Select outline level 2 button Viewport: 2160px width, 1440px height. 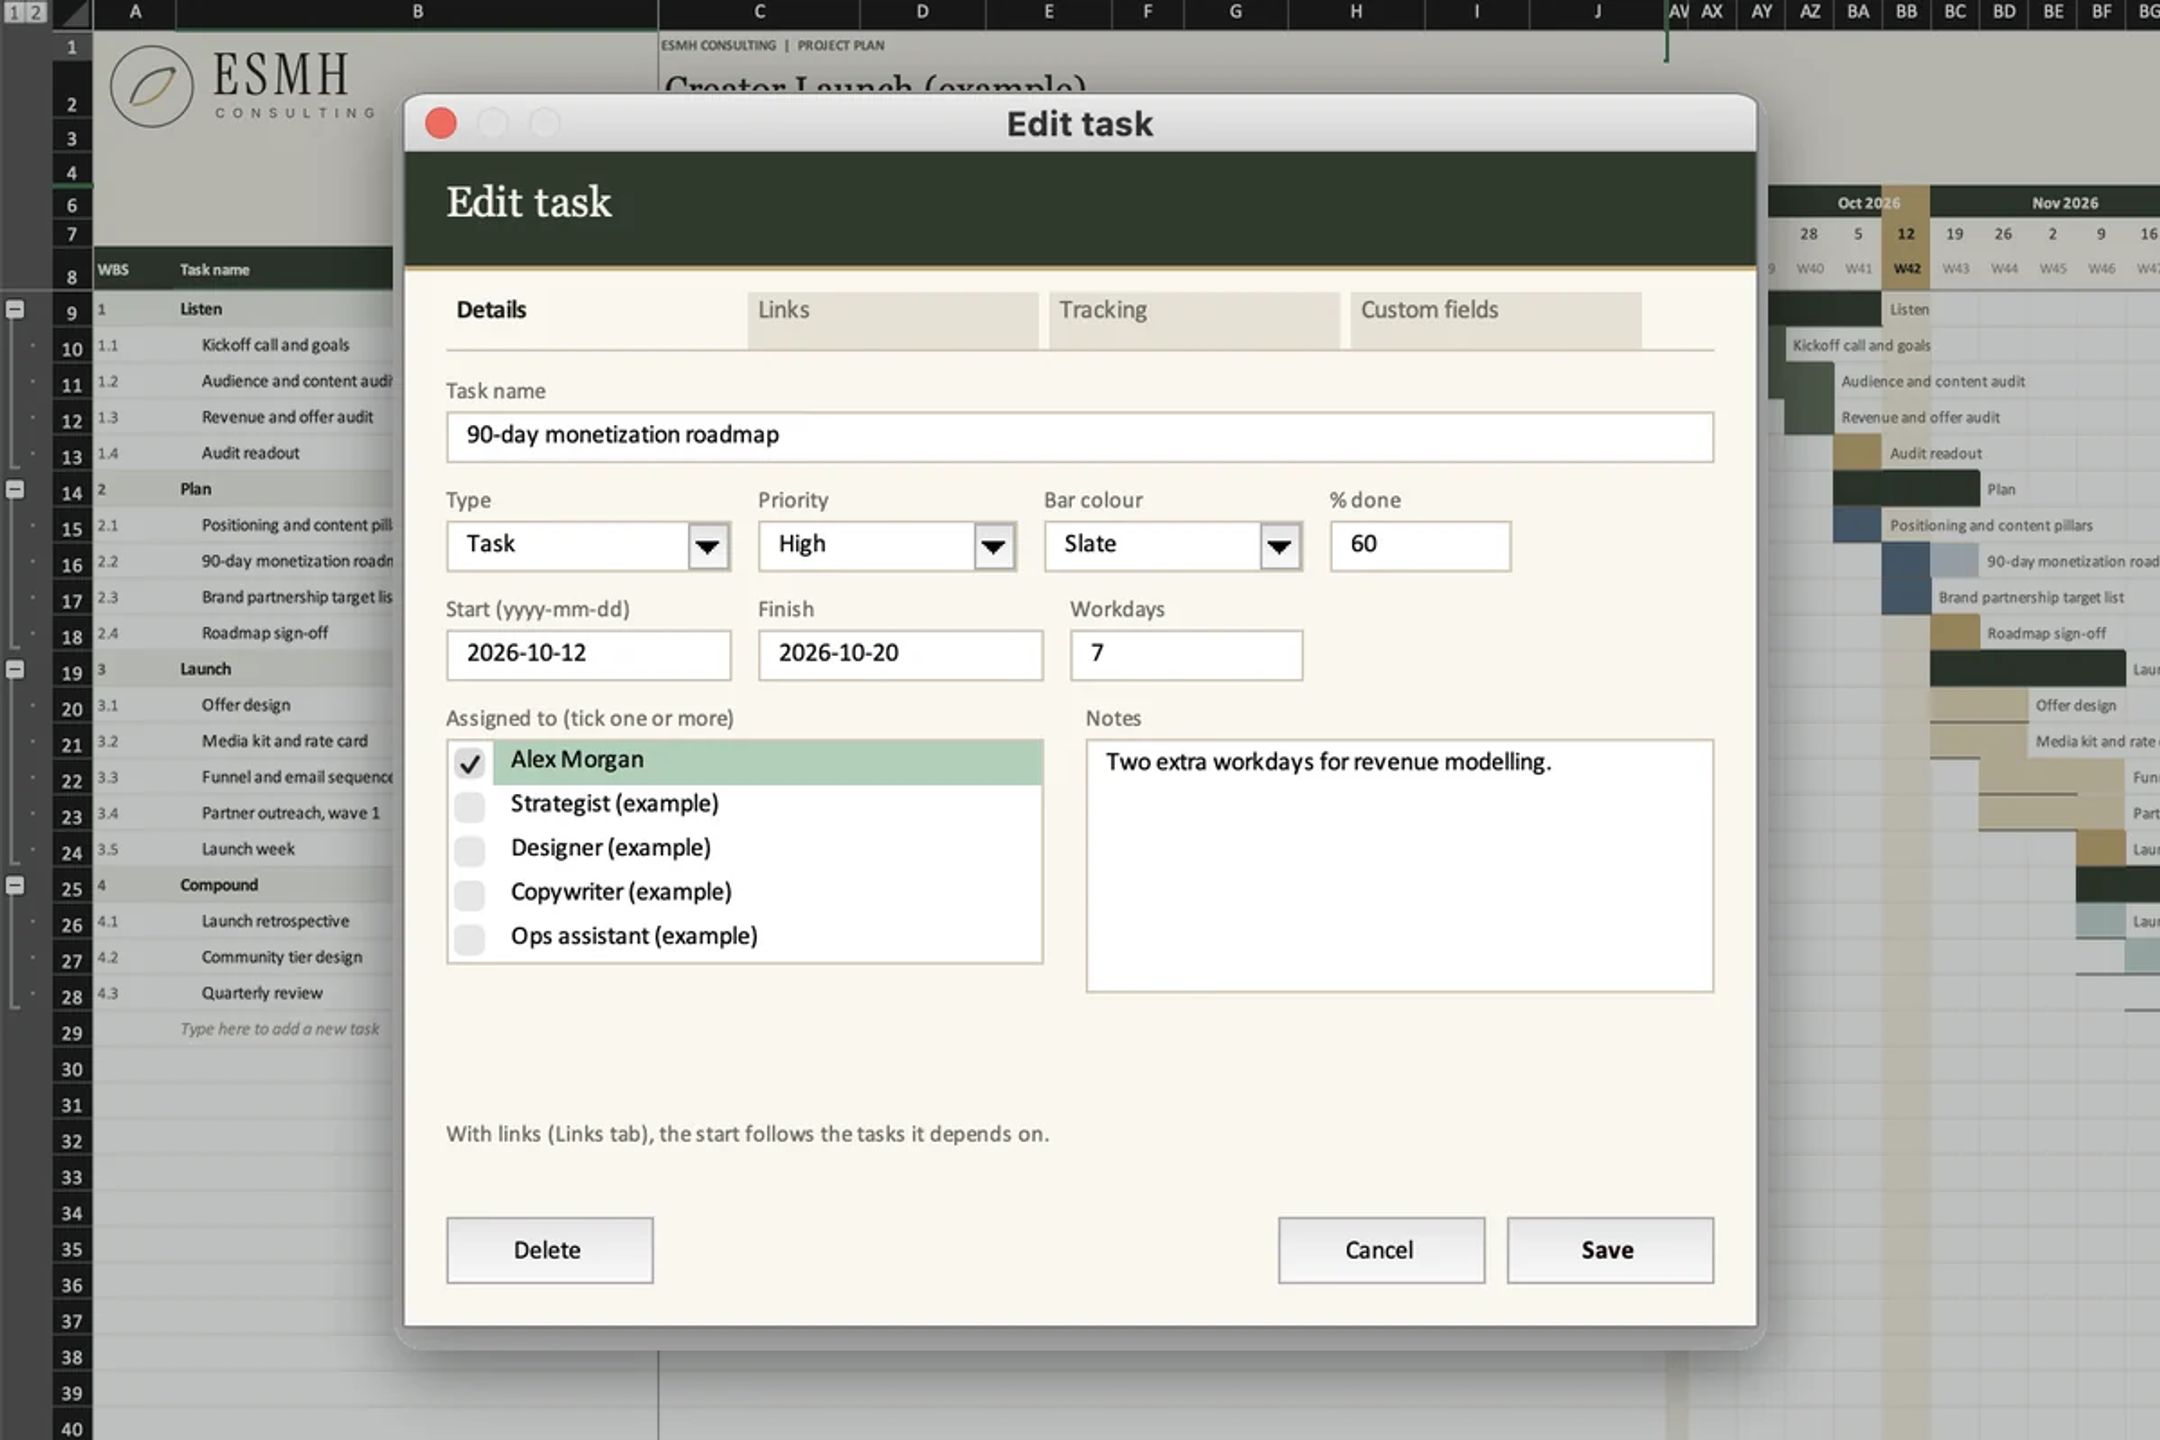click(36, 12)
